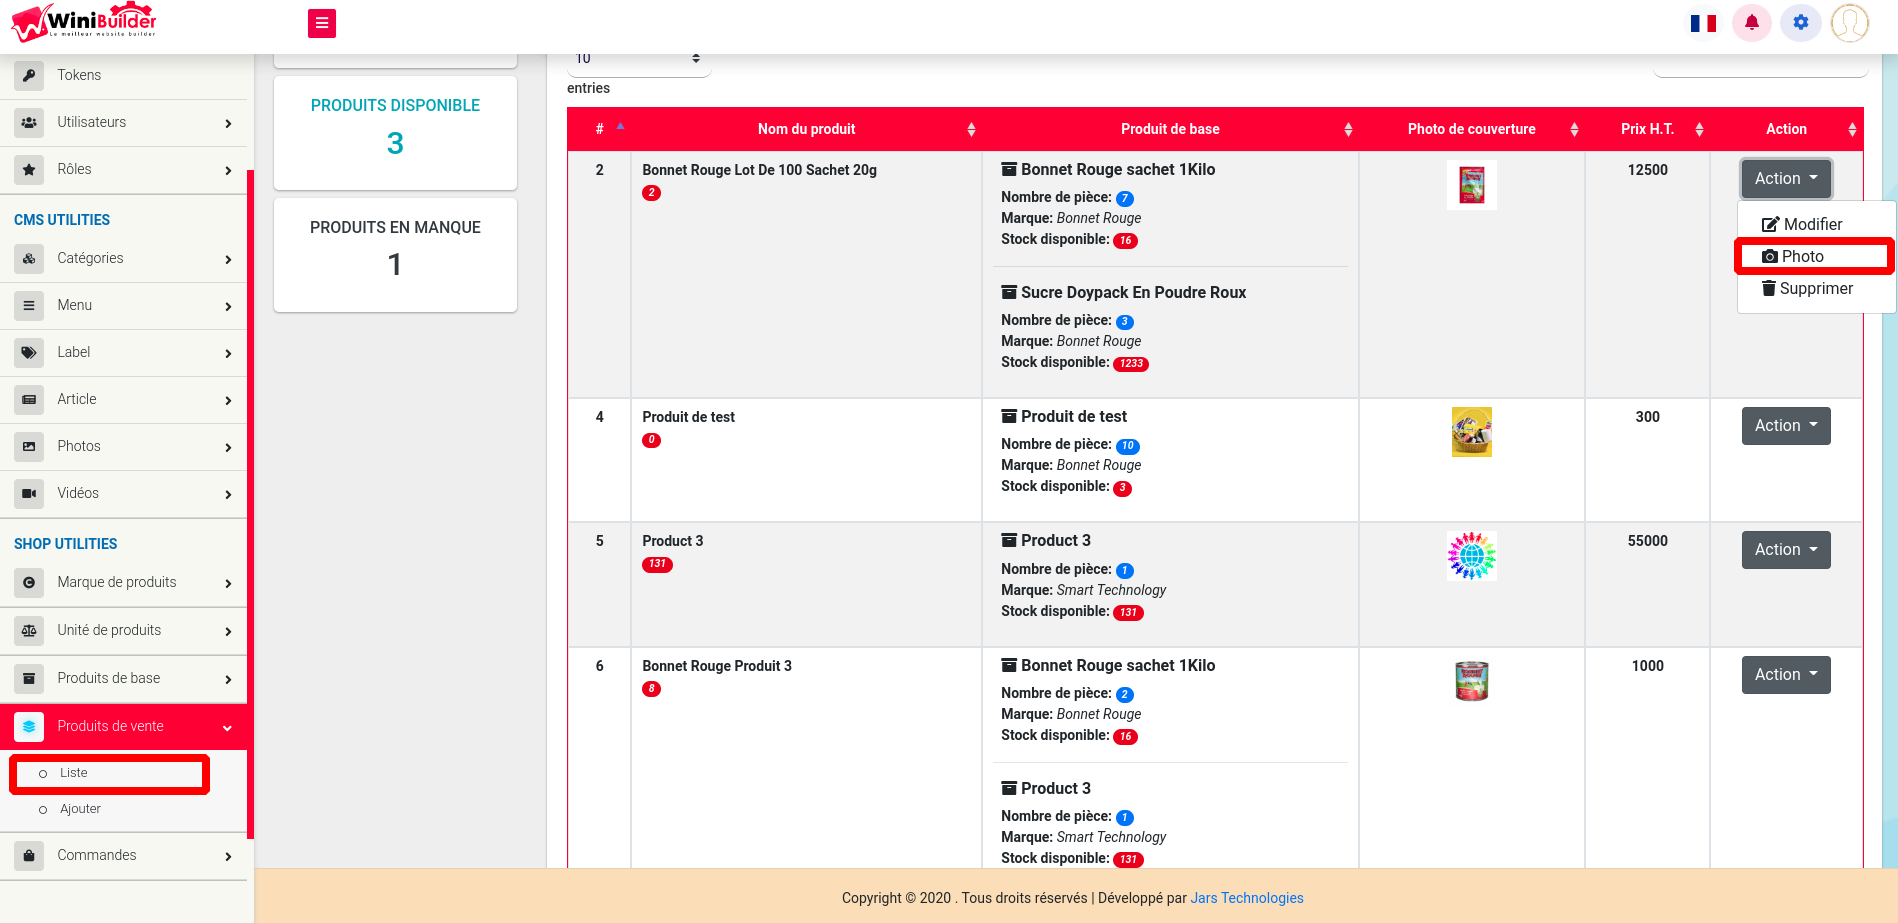The width and height of the screenshot is (1898, 923).
Task: Click the WiniBuilder logo
Action: pos(84,23)
